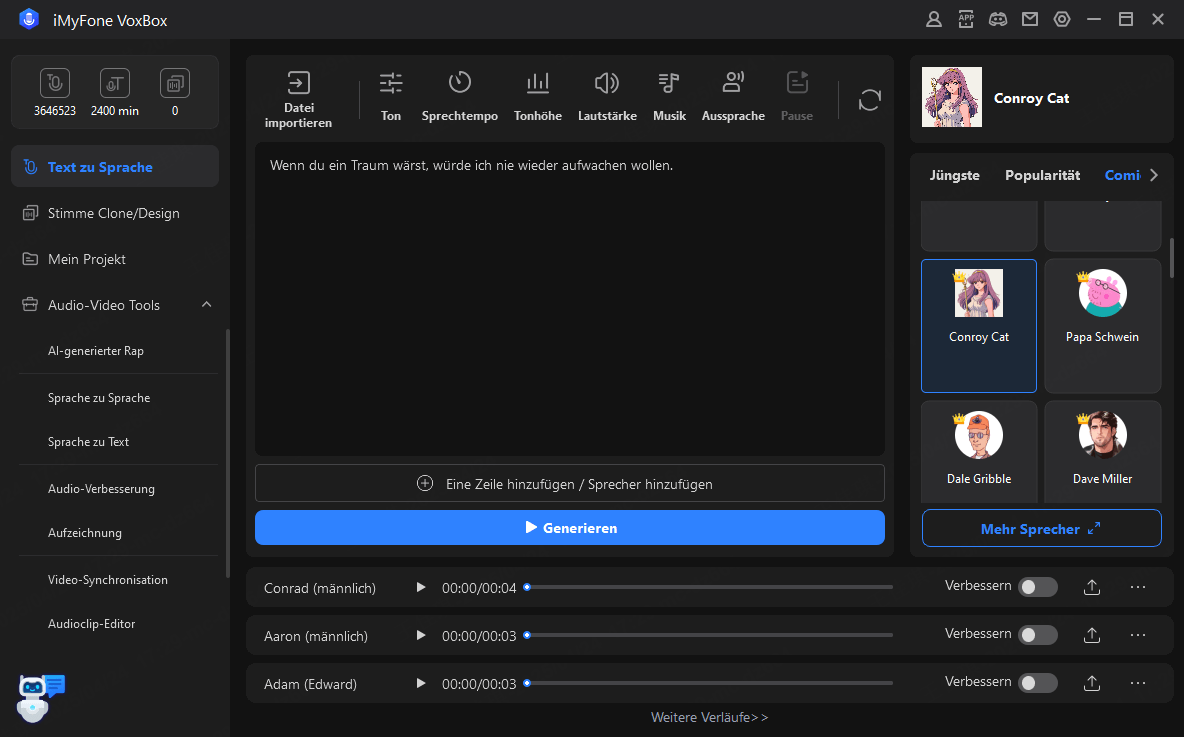Adjust Sprechtempo via its toolbar icon
The width and height of the screenshot is (1184, 737).
459,84
